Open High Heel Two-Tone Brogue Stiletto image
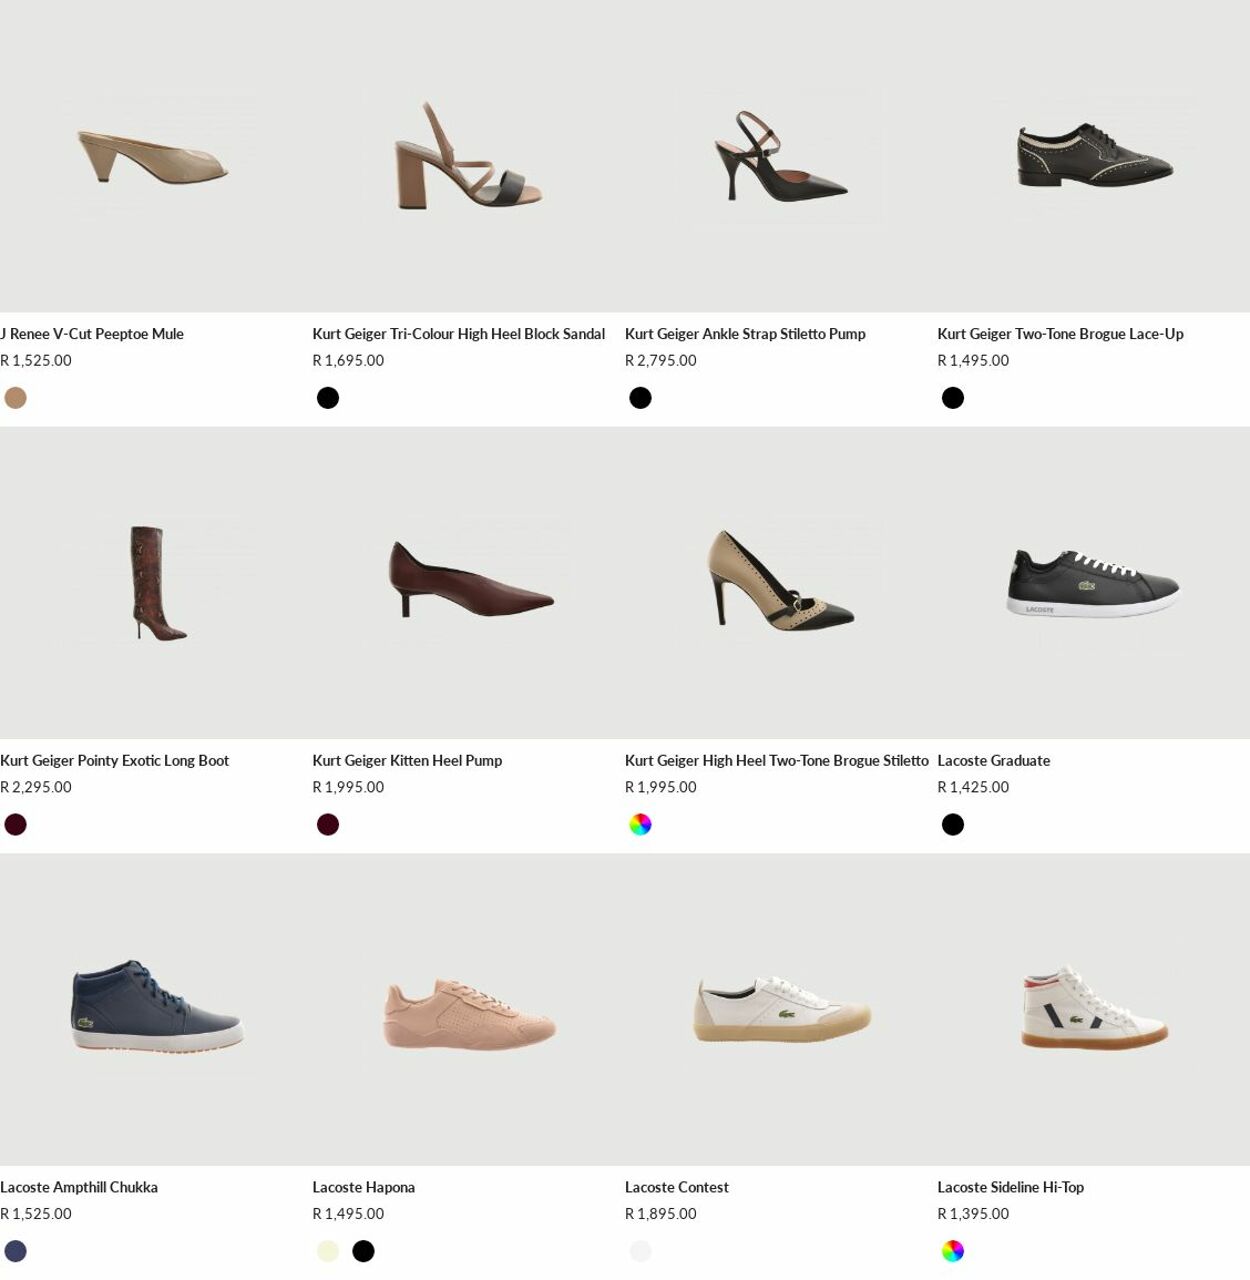Viewport: 1250px width, 1280px height. (x=781, y=583)
